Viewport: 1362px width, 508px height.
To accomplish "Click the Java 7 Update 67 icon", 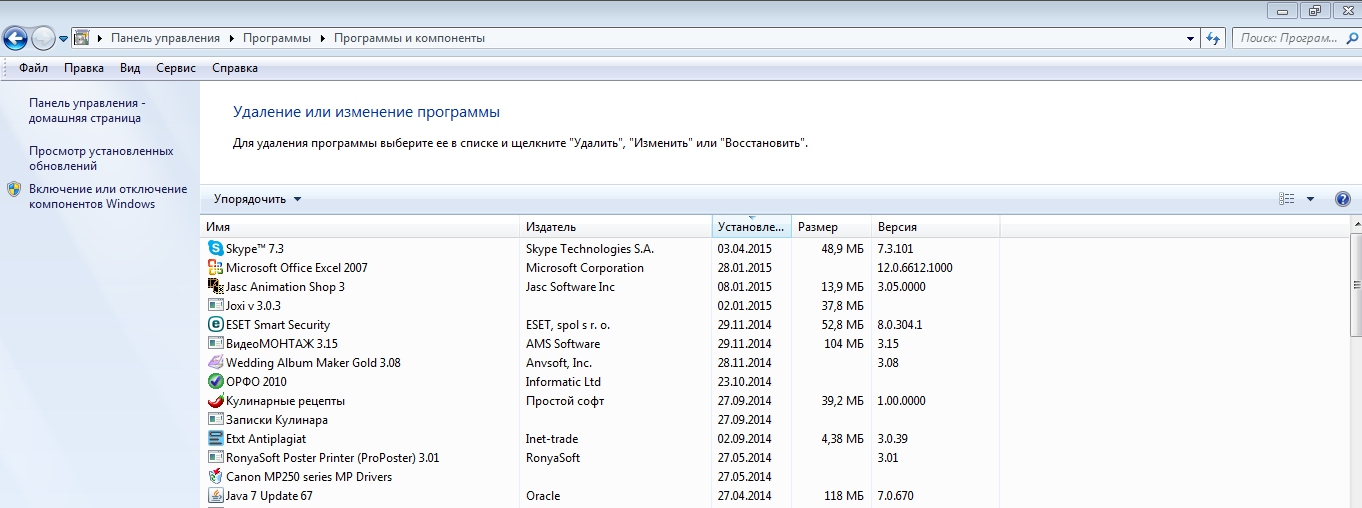I will [215, 495].
